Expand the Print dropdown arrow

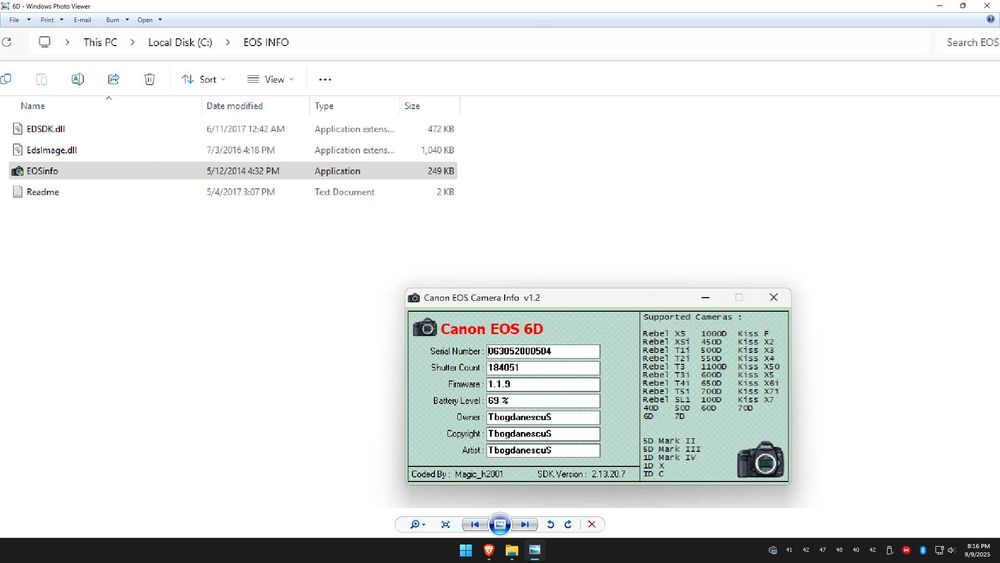click(62, 20)
